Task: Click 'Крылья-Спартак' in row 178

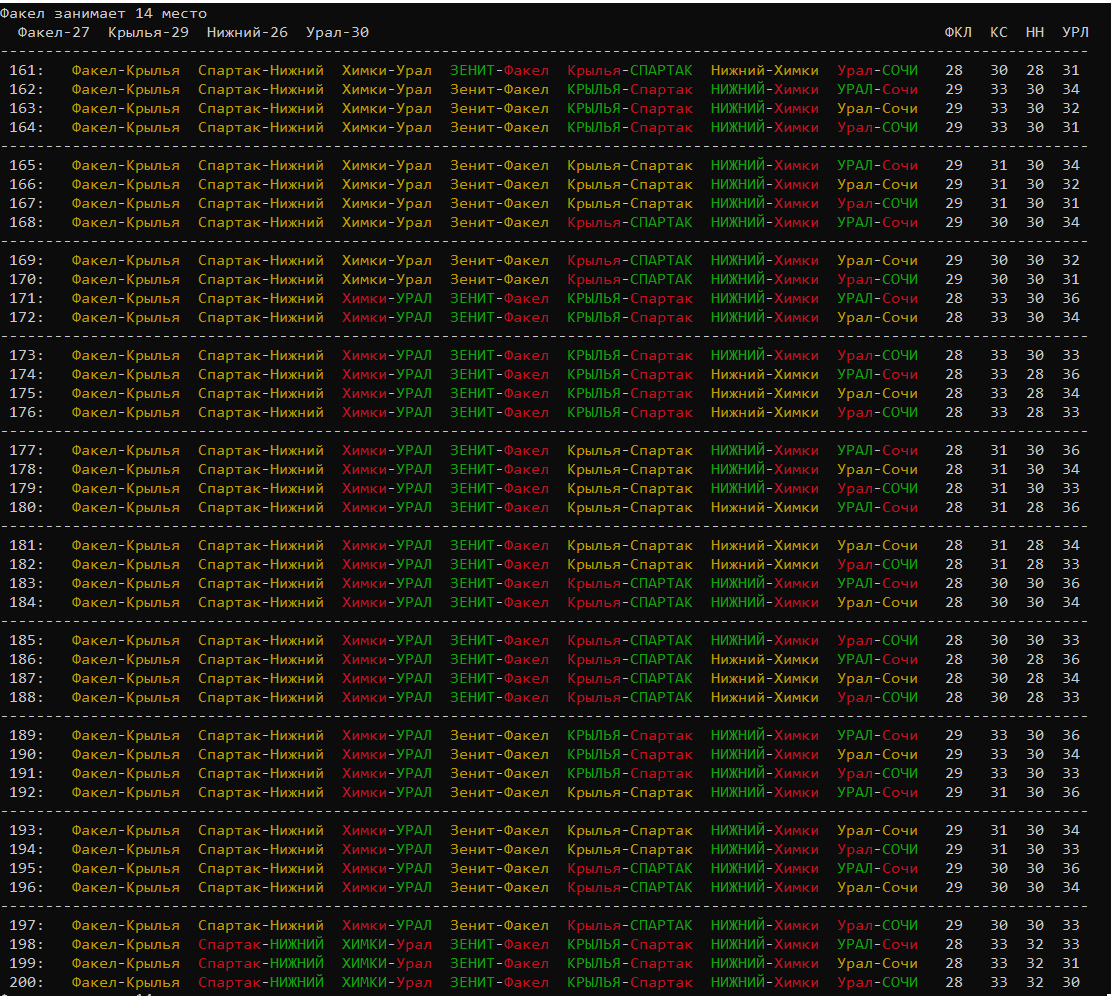Action: [x=630, y=470]
